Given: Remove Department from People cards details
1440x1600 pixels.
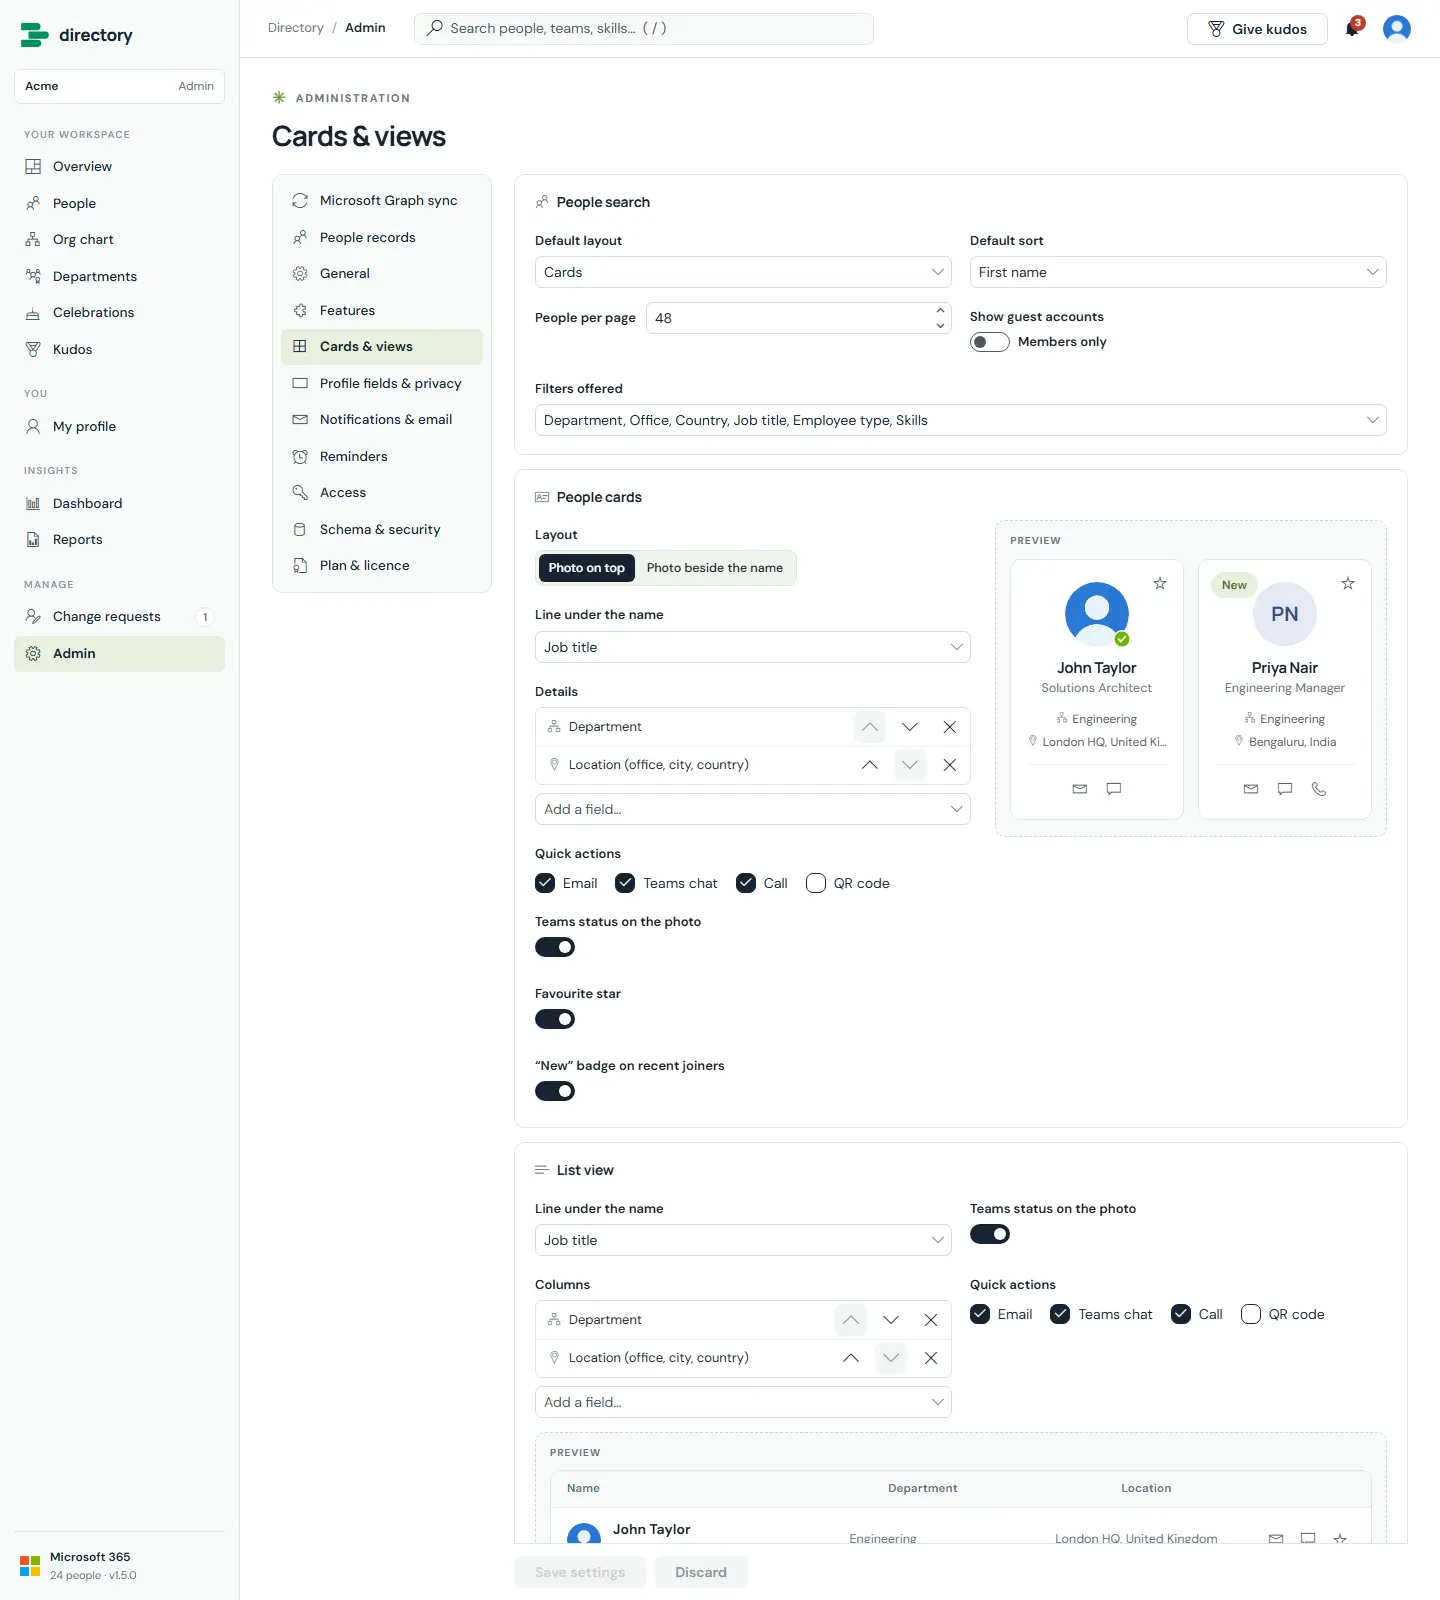Looking at the screenshot, I should pyautogui.click(x=950, y=727).
